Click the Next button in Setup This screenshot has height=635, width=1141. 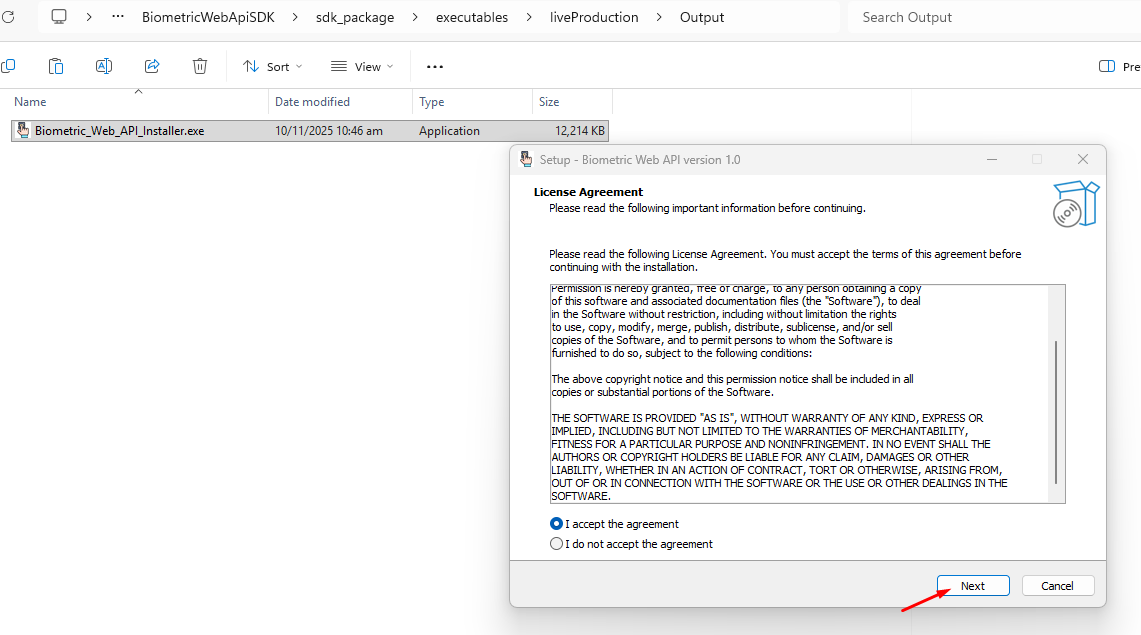973,586
